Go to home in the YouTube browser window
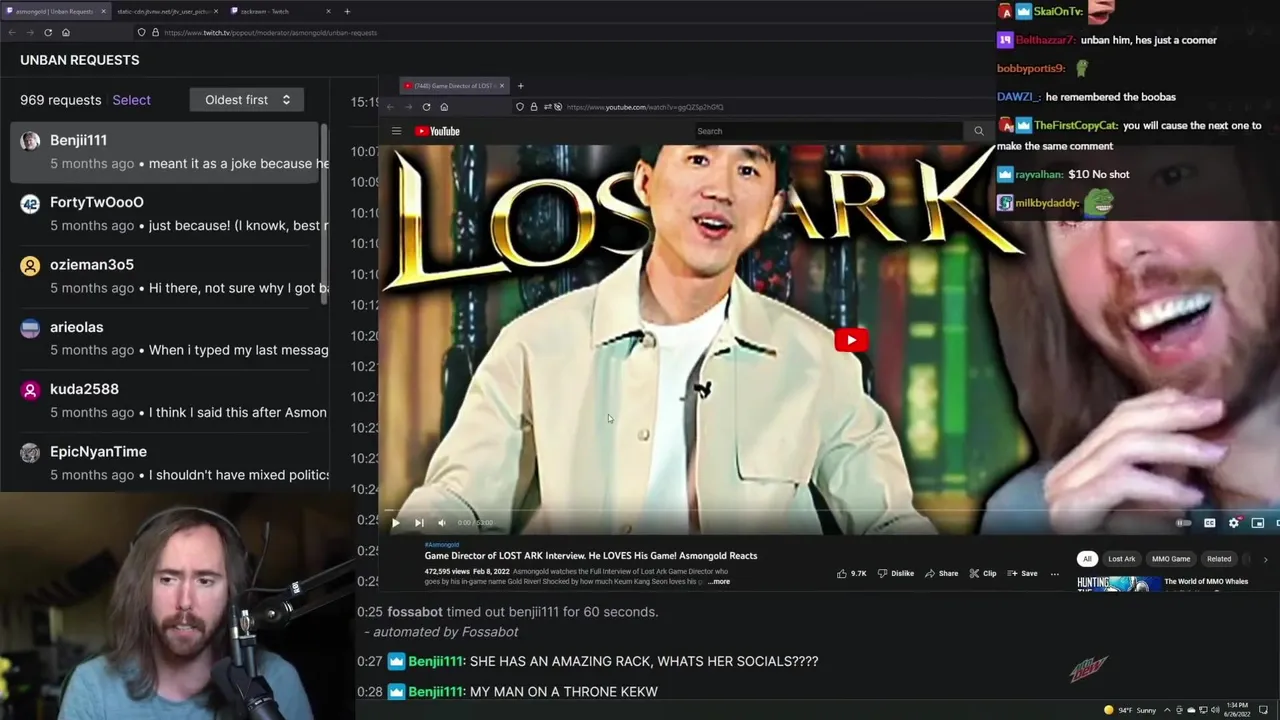 click(444, 107)
